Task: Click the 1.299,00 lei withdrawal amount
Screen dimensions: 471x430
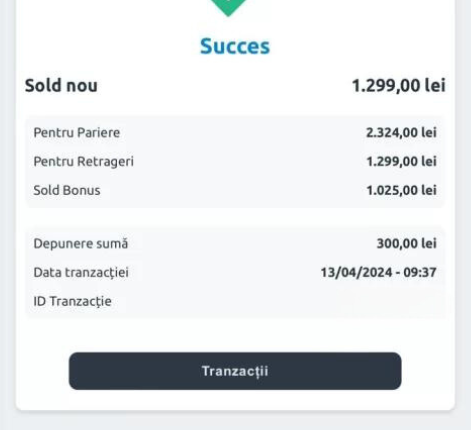Action: 402,162
